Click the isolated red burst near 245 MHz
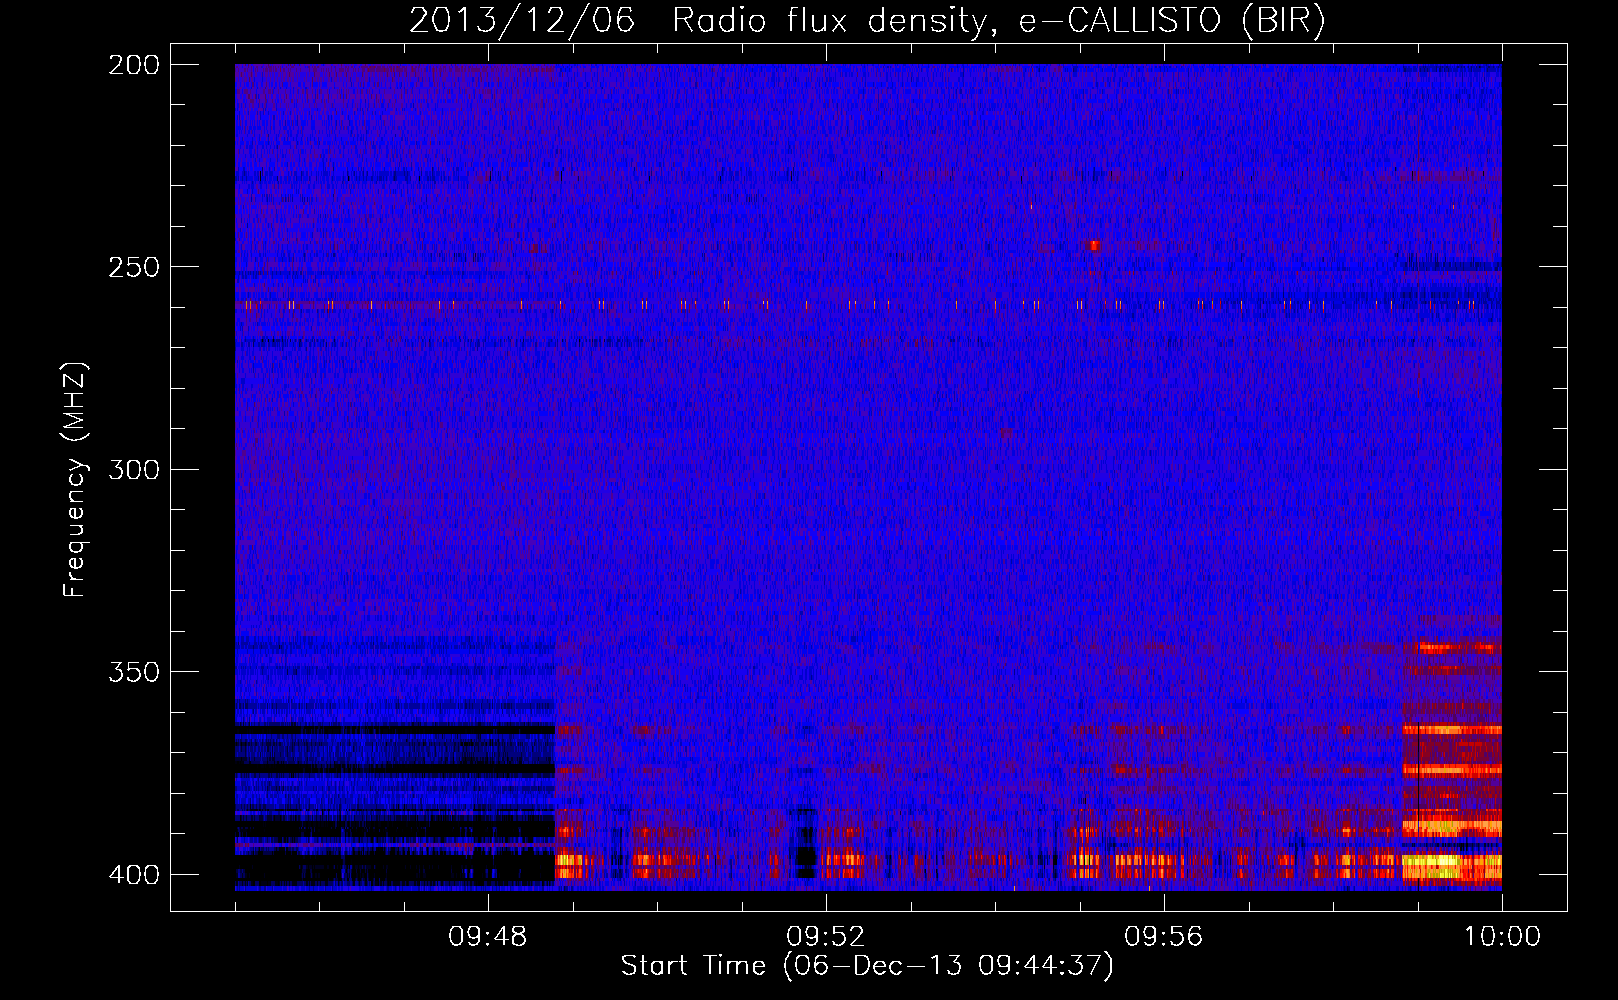The height and width of the screenshot is (1000, 1618). [x=1094, y=245]
